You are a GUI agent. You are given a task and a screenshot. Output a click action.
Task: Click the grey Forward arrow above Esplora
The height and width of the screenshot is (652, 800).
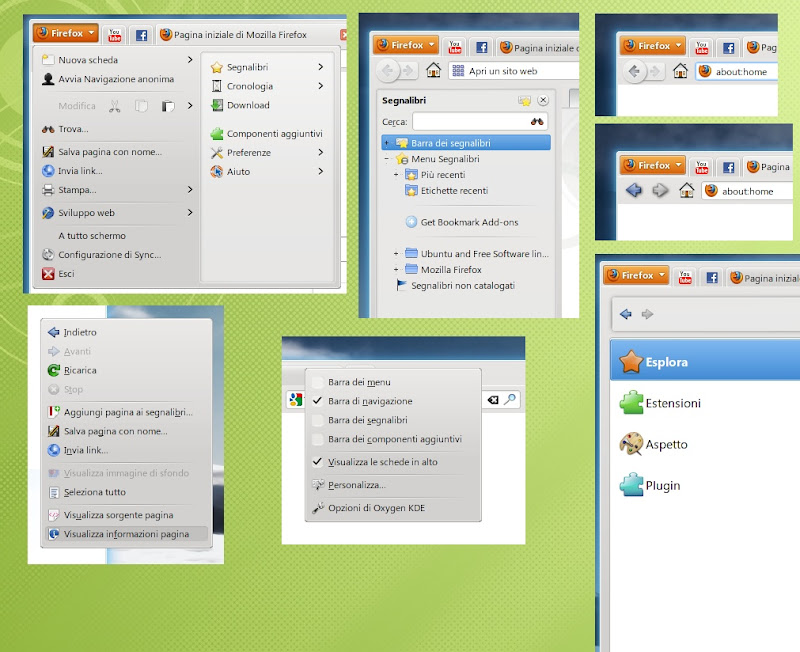tap(647, 314)
